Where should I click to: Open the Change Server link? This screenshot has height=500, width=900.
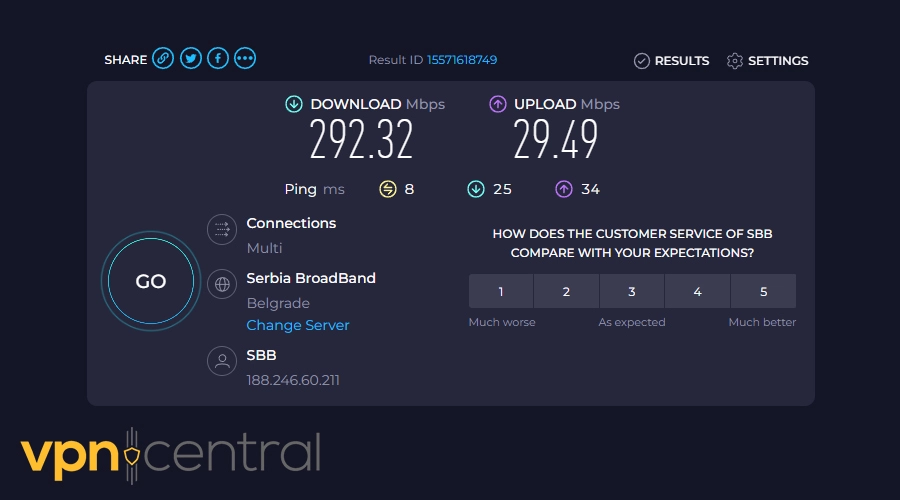[x=298, y=325]
